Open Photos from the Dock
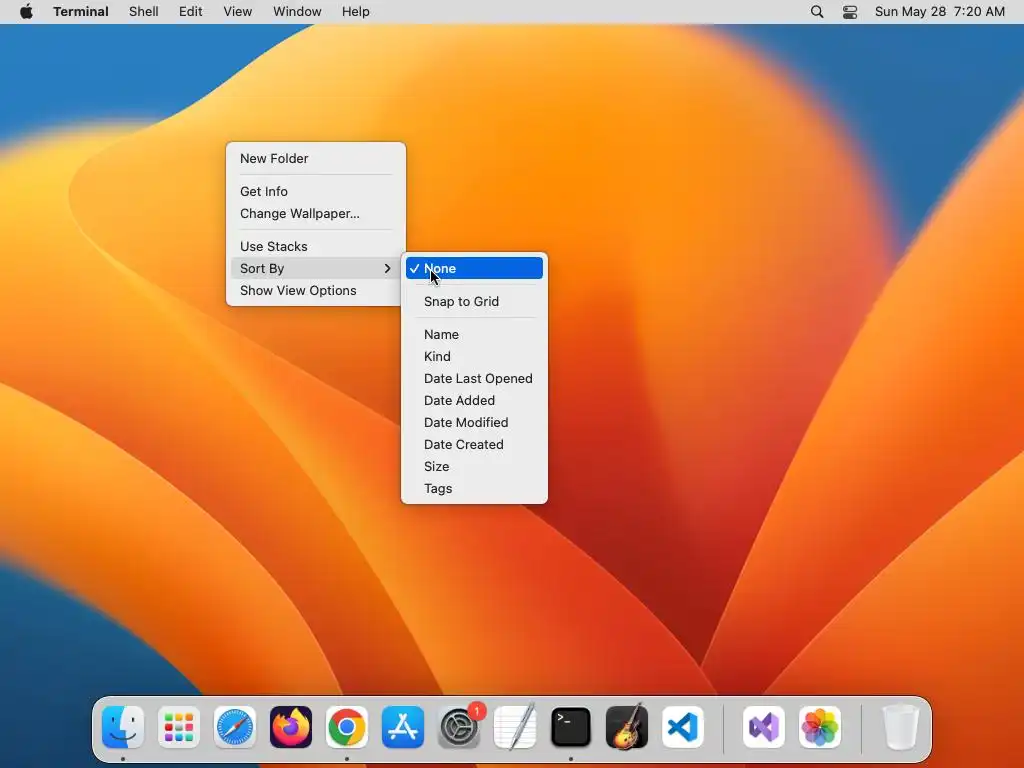 pyautogui.click(x=820, y=727)
